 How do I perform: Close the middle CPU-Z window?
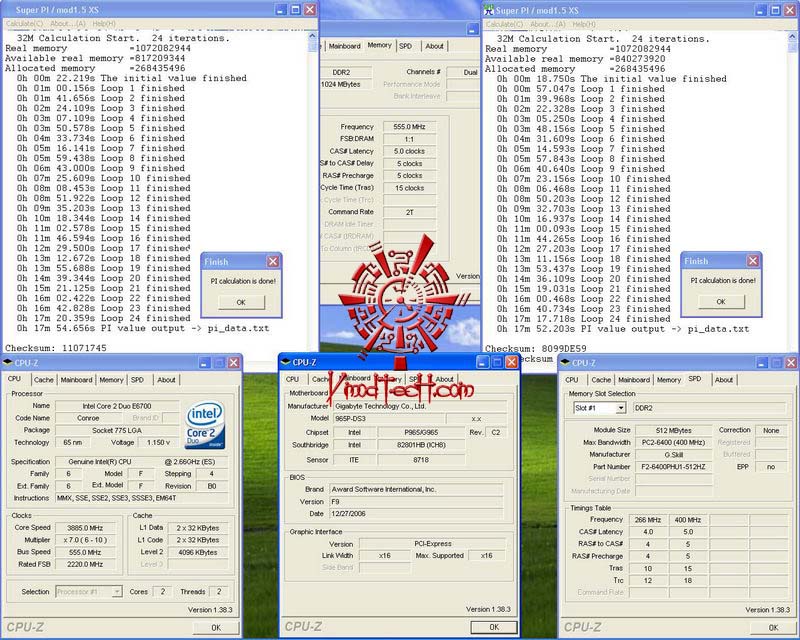point(511,362)
